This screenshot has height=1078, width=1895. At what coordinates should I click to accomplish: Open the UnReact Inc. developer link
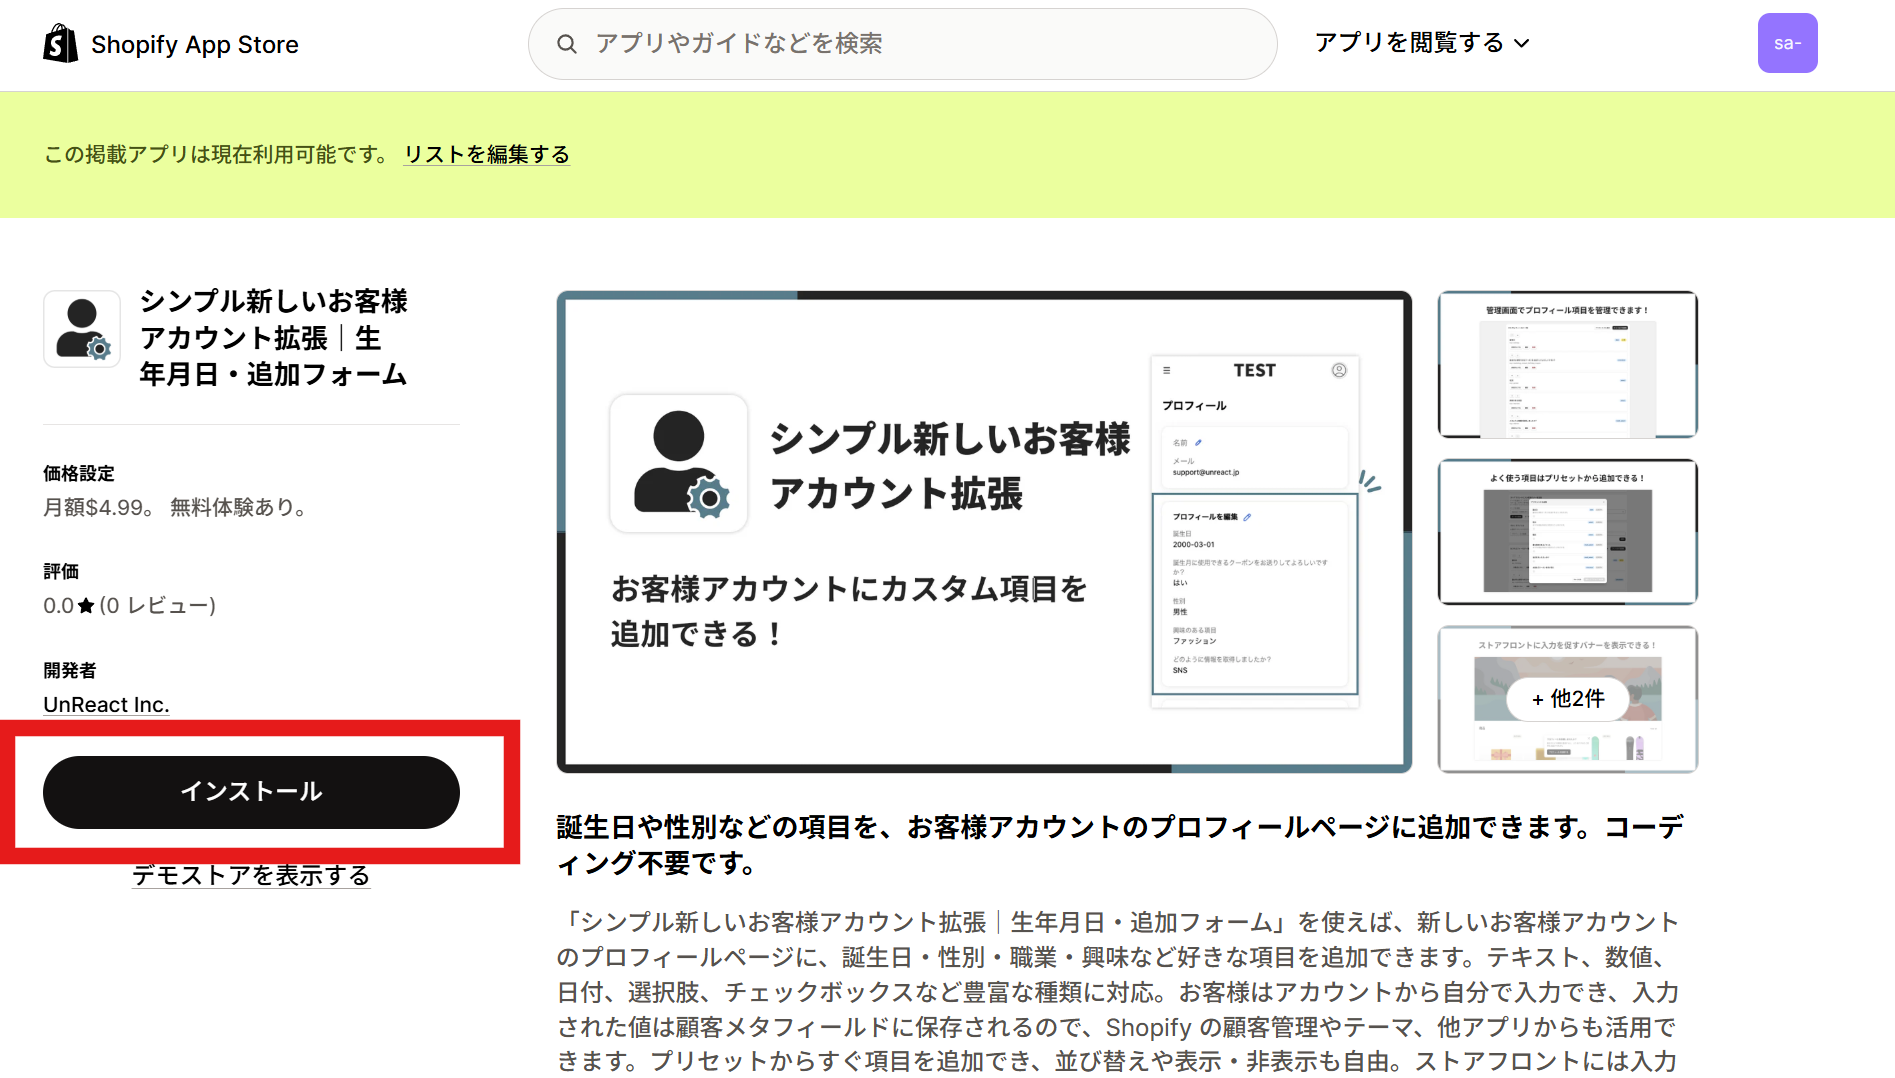tap(106, 704)
